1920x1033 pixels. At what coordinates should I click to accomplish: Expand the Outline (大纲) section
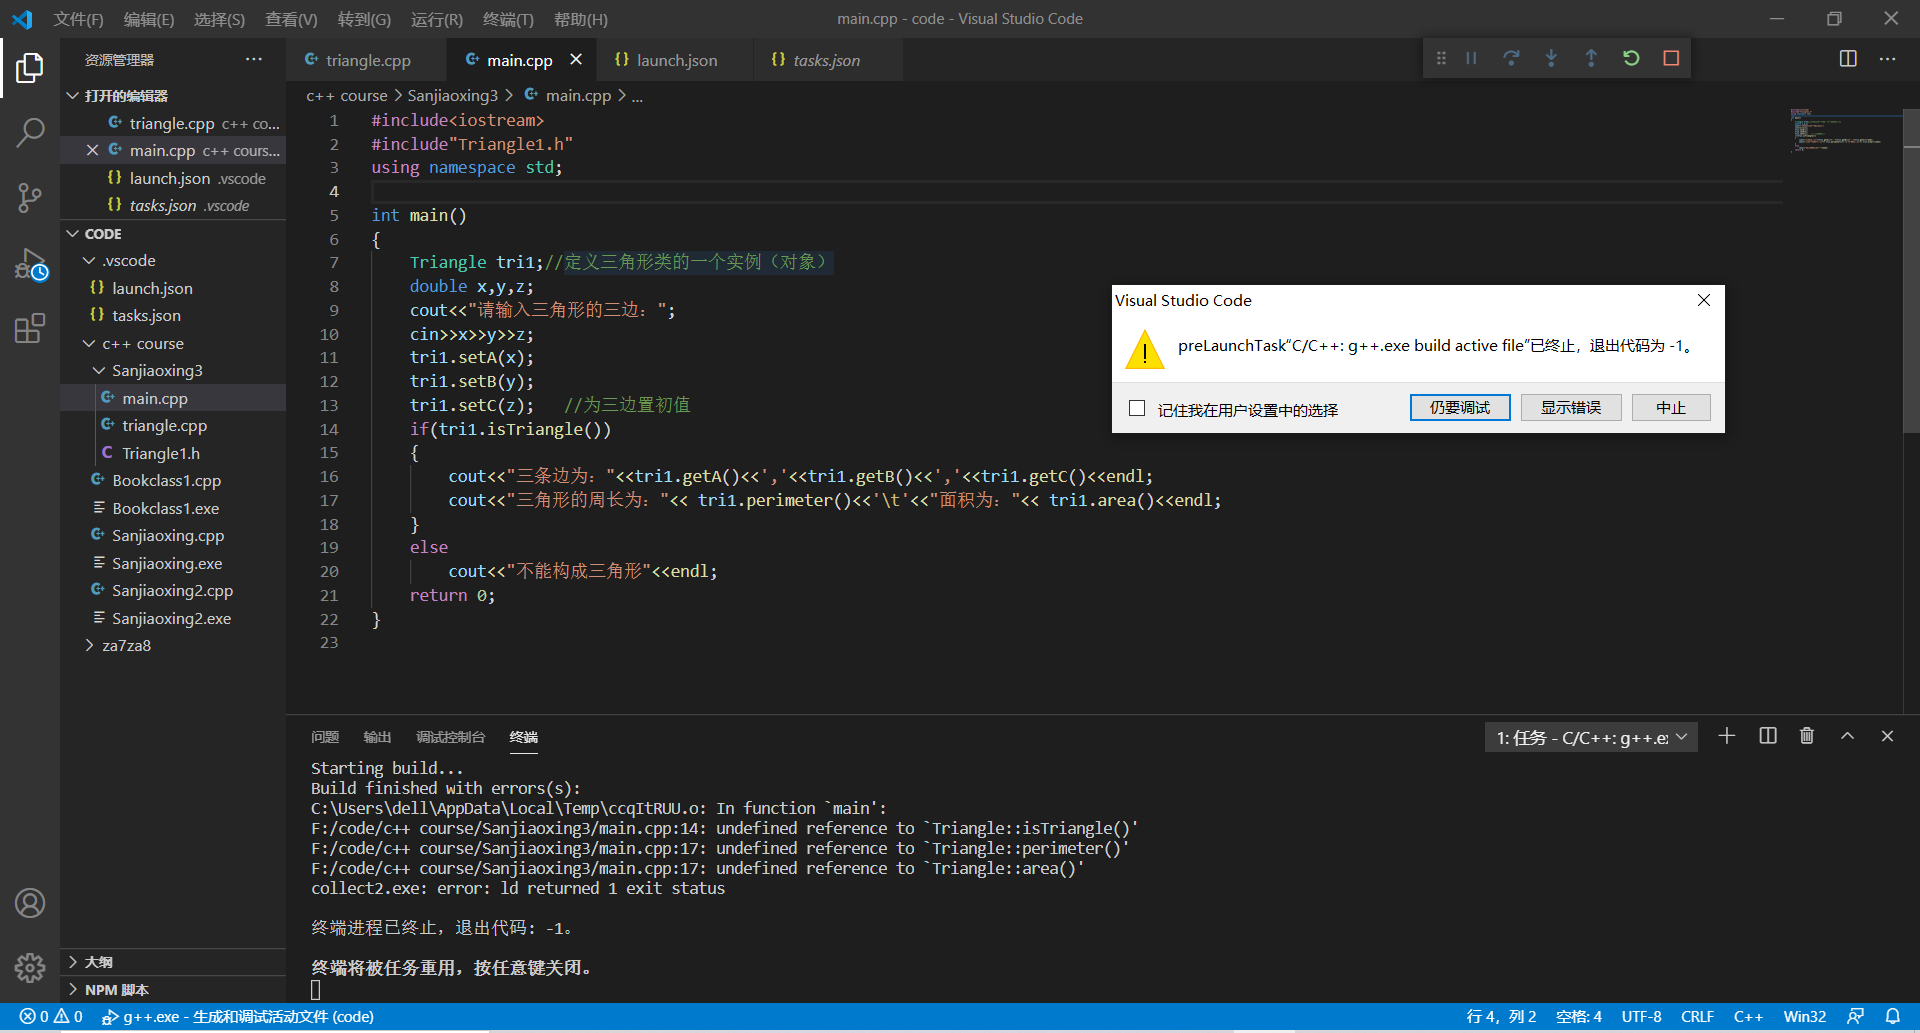173,961
